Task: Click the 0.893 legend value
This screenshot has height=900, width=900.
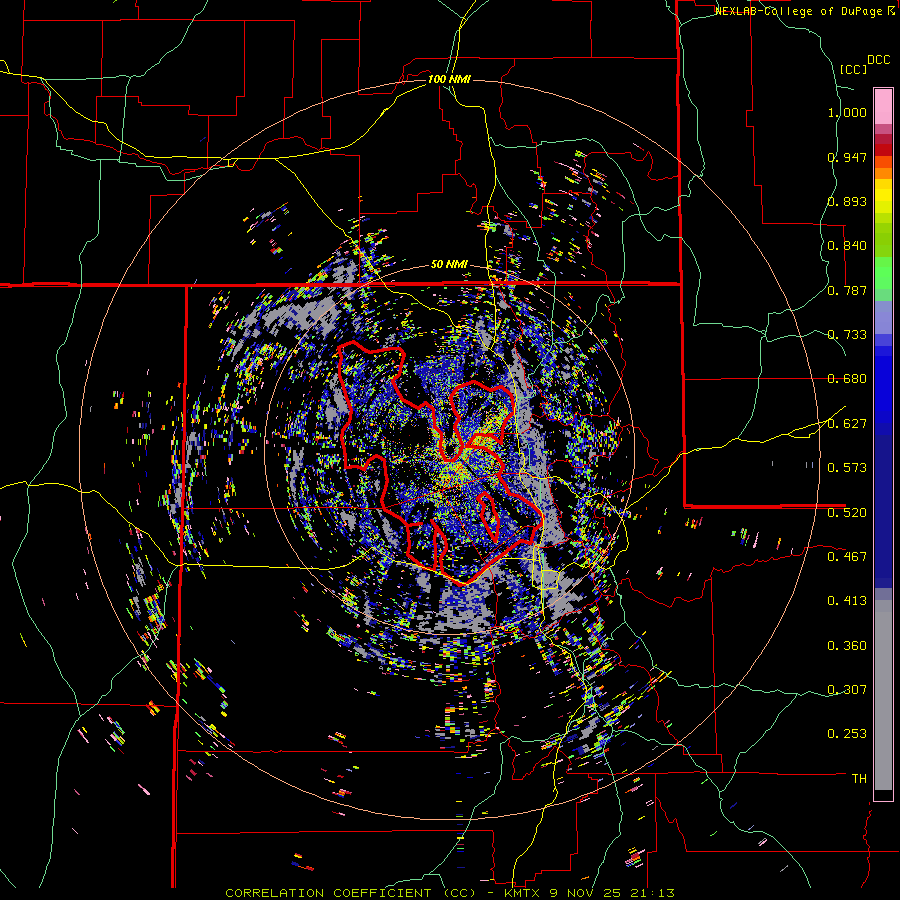Action: 847,201
